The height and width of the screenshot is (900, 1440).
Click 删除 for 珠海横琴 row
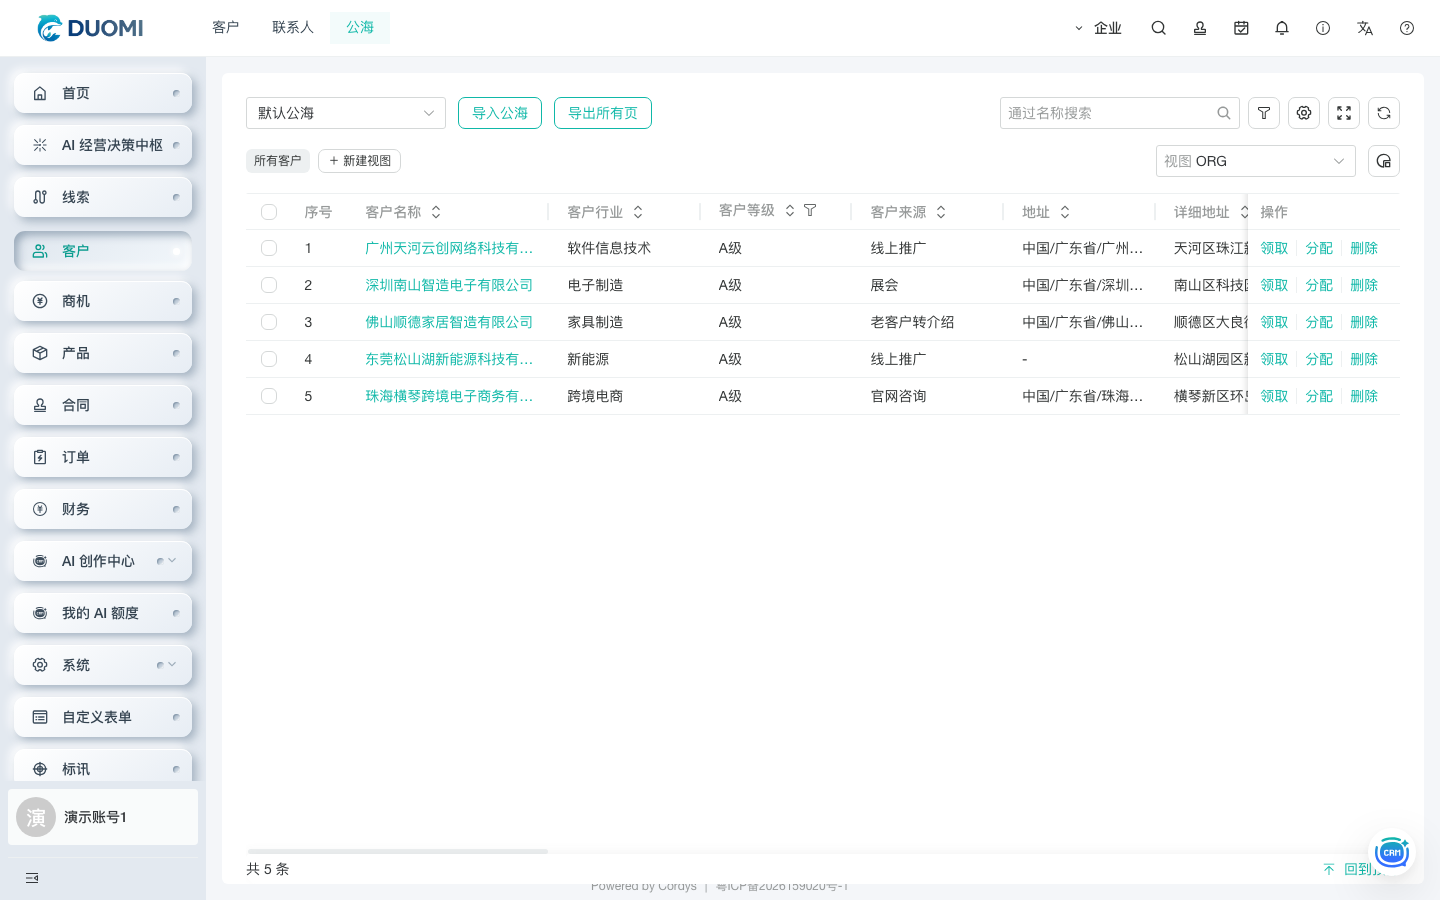coord(1364,396)
